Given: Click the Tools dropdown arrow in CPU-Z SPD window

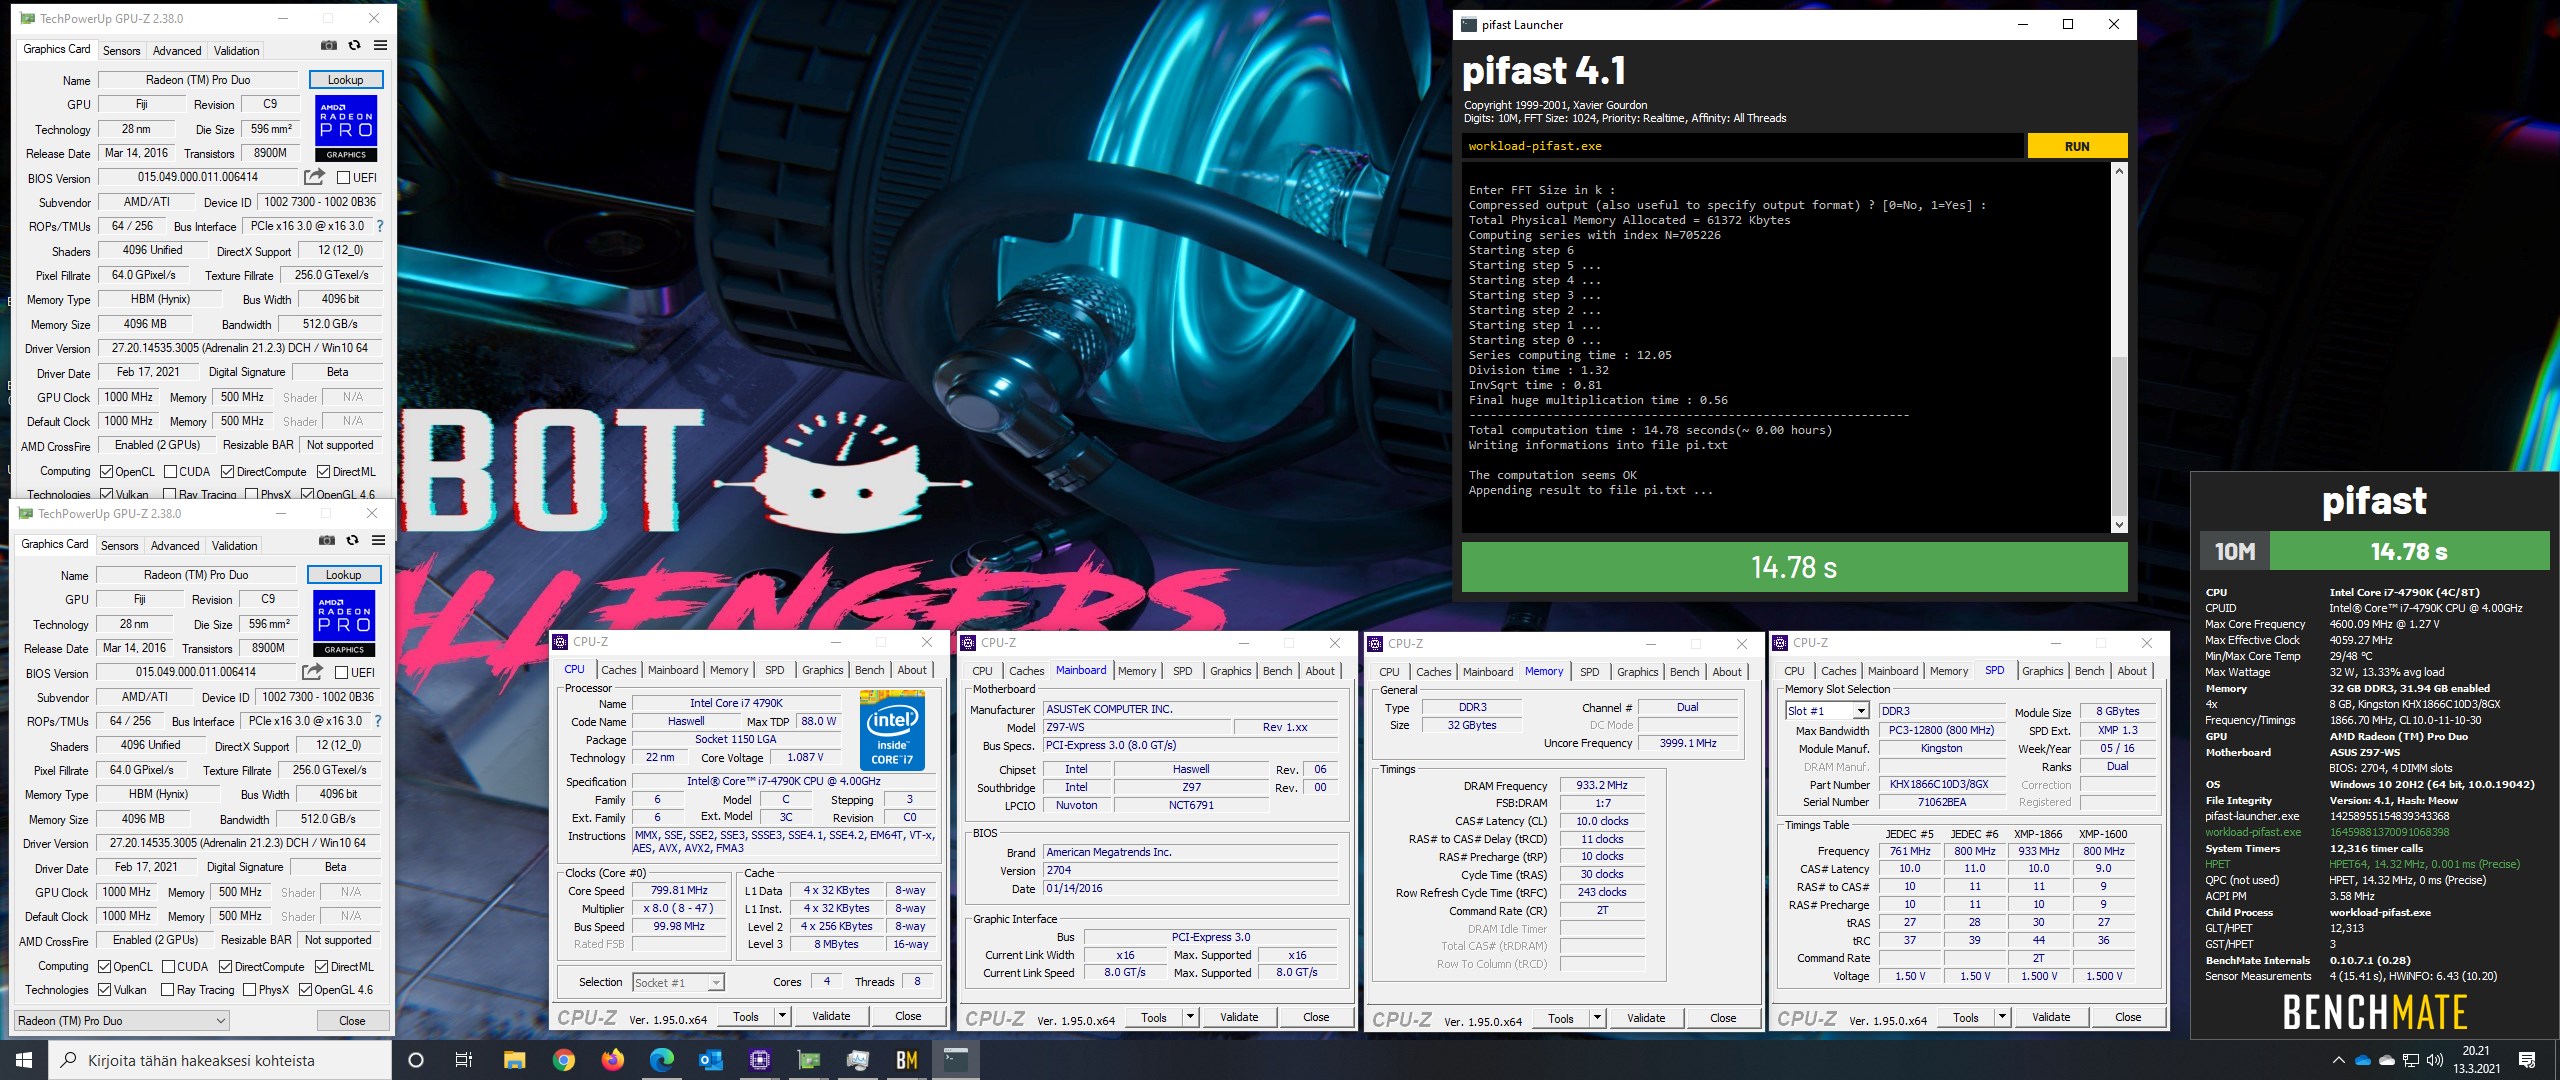Looking at the screenshot, I should pyautogui.click(x=2002, y=1017).
